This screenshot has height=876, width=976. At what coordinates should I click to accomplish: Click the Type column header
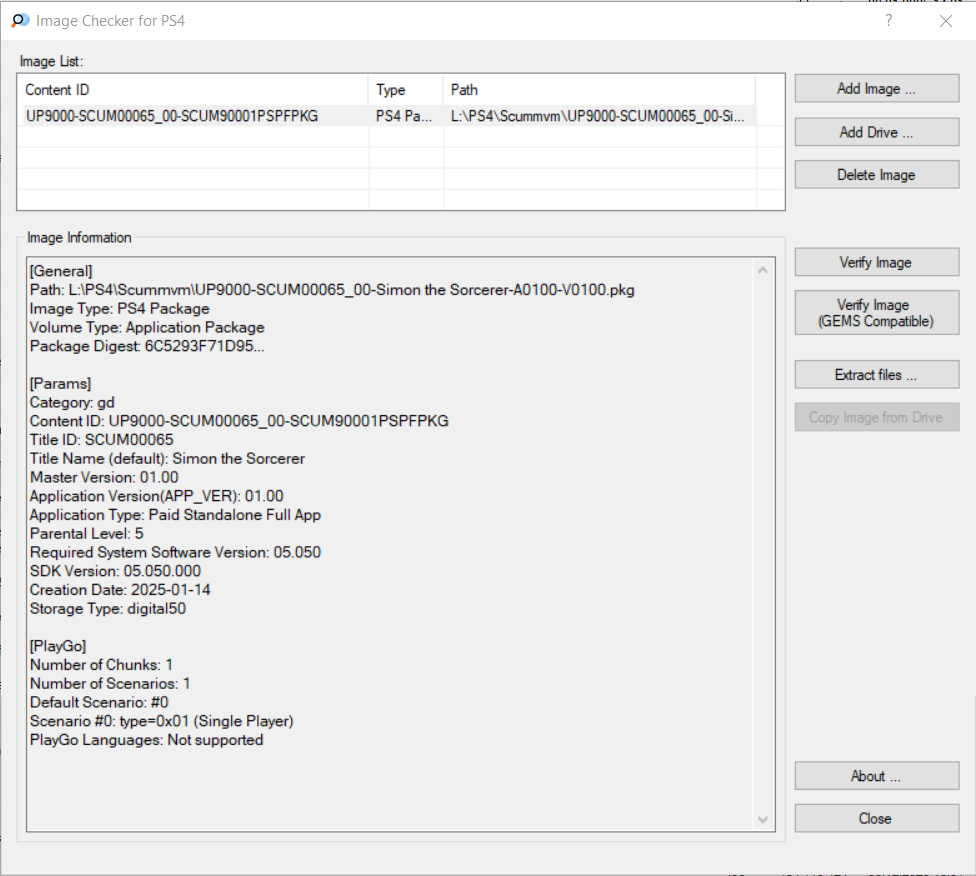[x=406, y=90]
